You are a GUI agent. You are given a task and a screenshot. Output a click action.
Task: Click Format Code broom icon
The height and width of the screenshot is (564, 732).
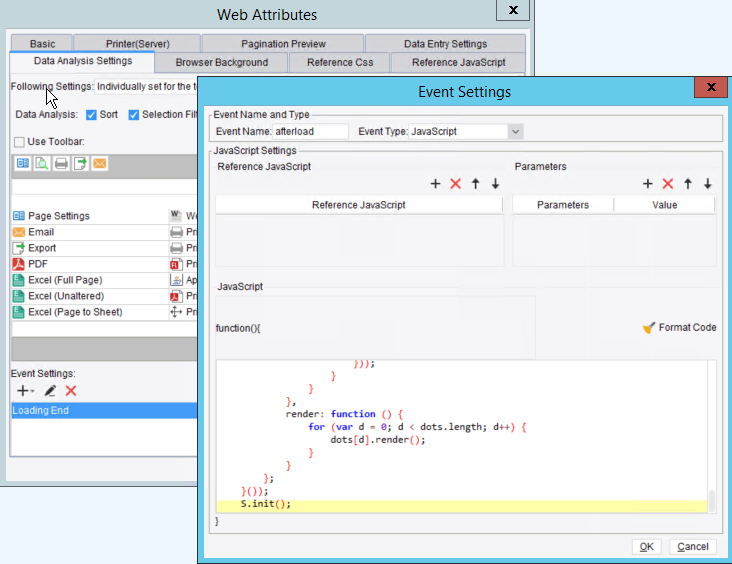648,328
